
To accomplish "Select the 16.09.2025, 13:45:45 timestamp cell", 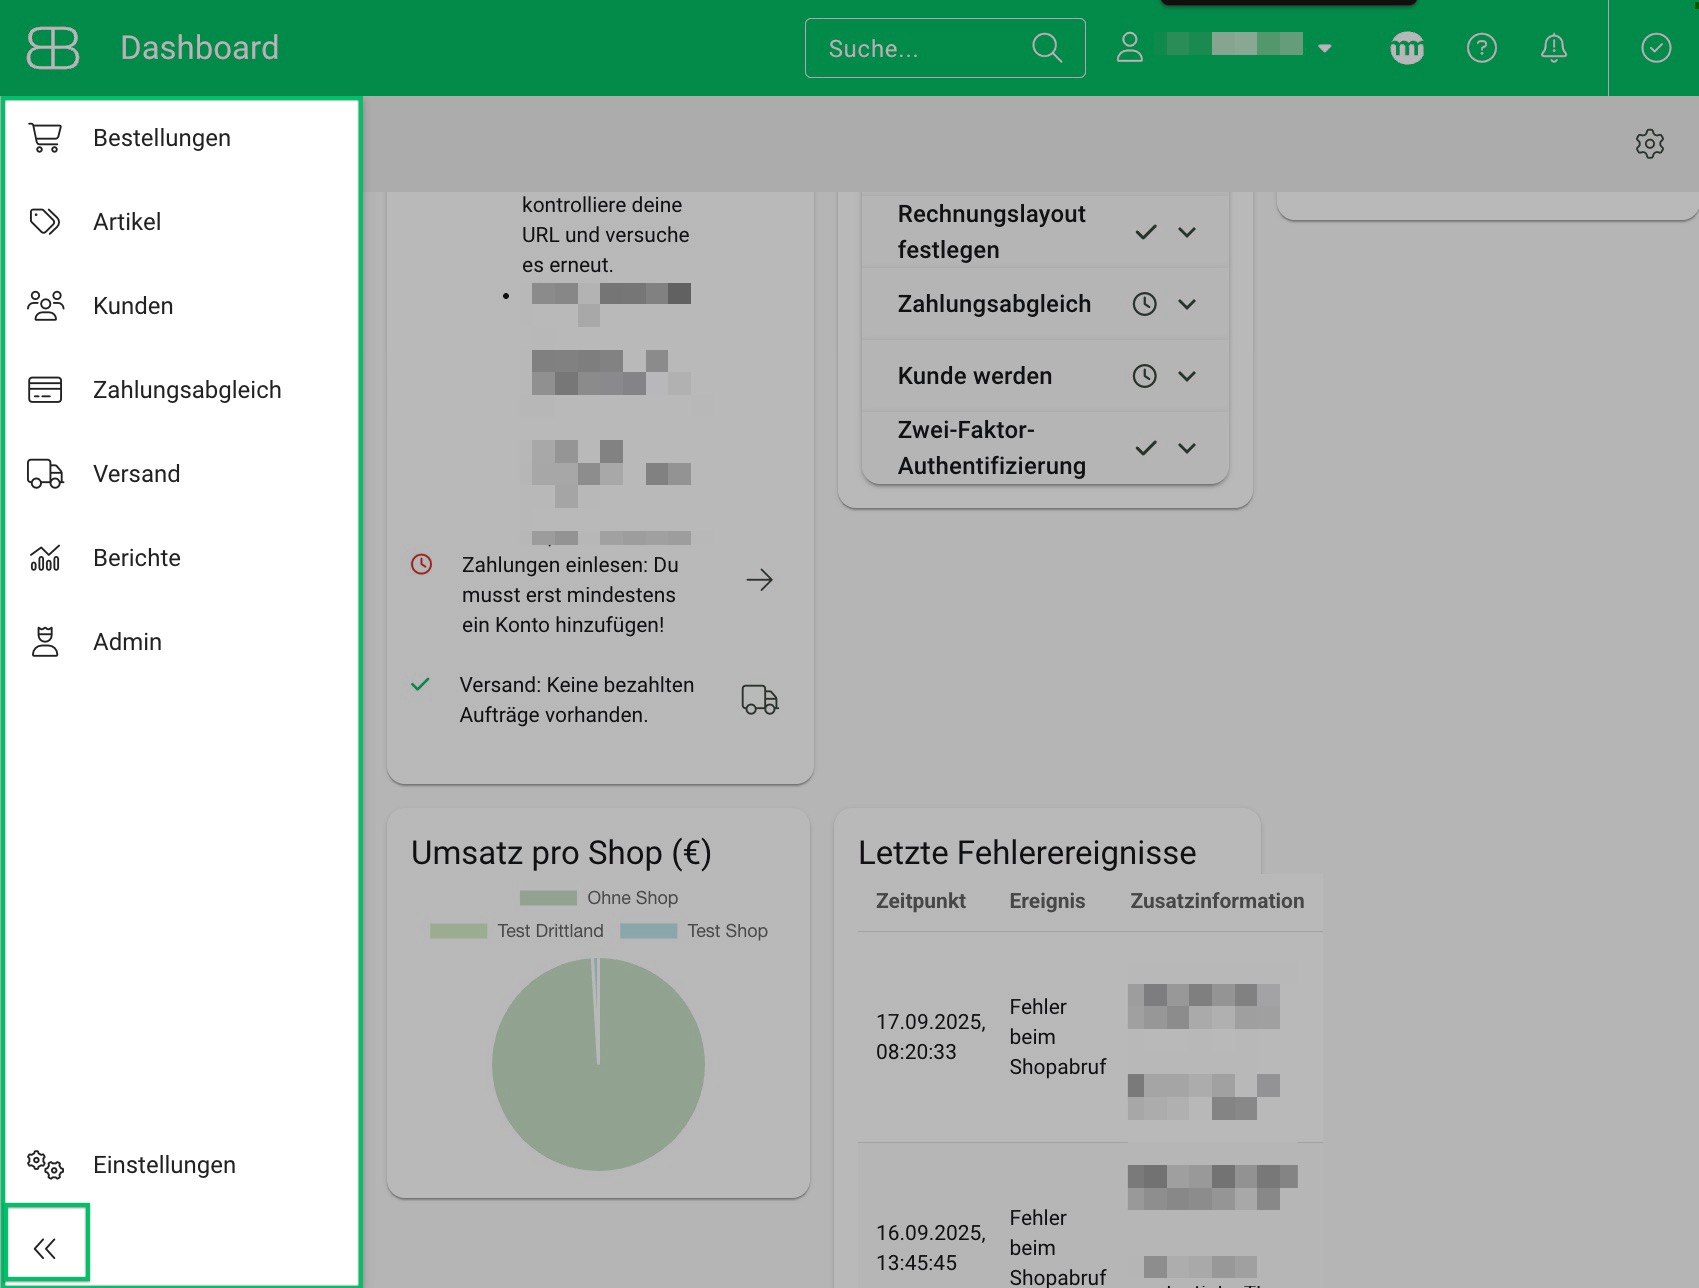I will 931,1248.
